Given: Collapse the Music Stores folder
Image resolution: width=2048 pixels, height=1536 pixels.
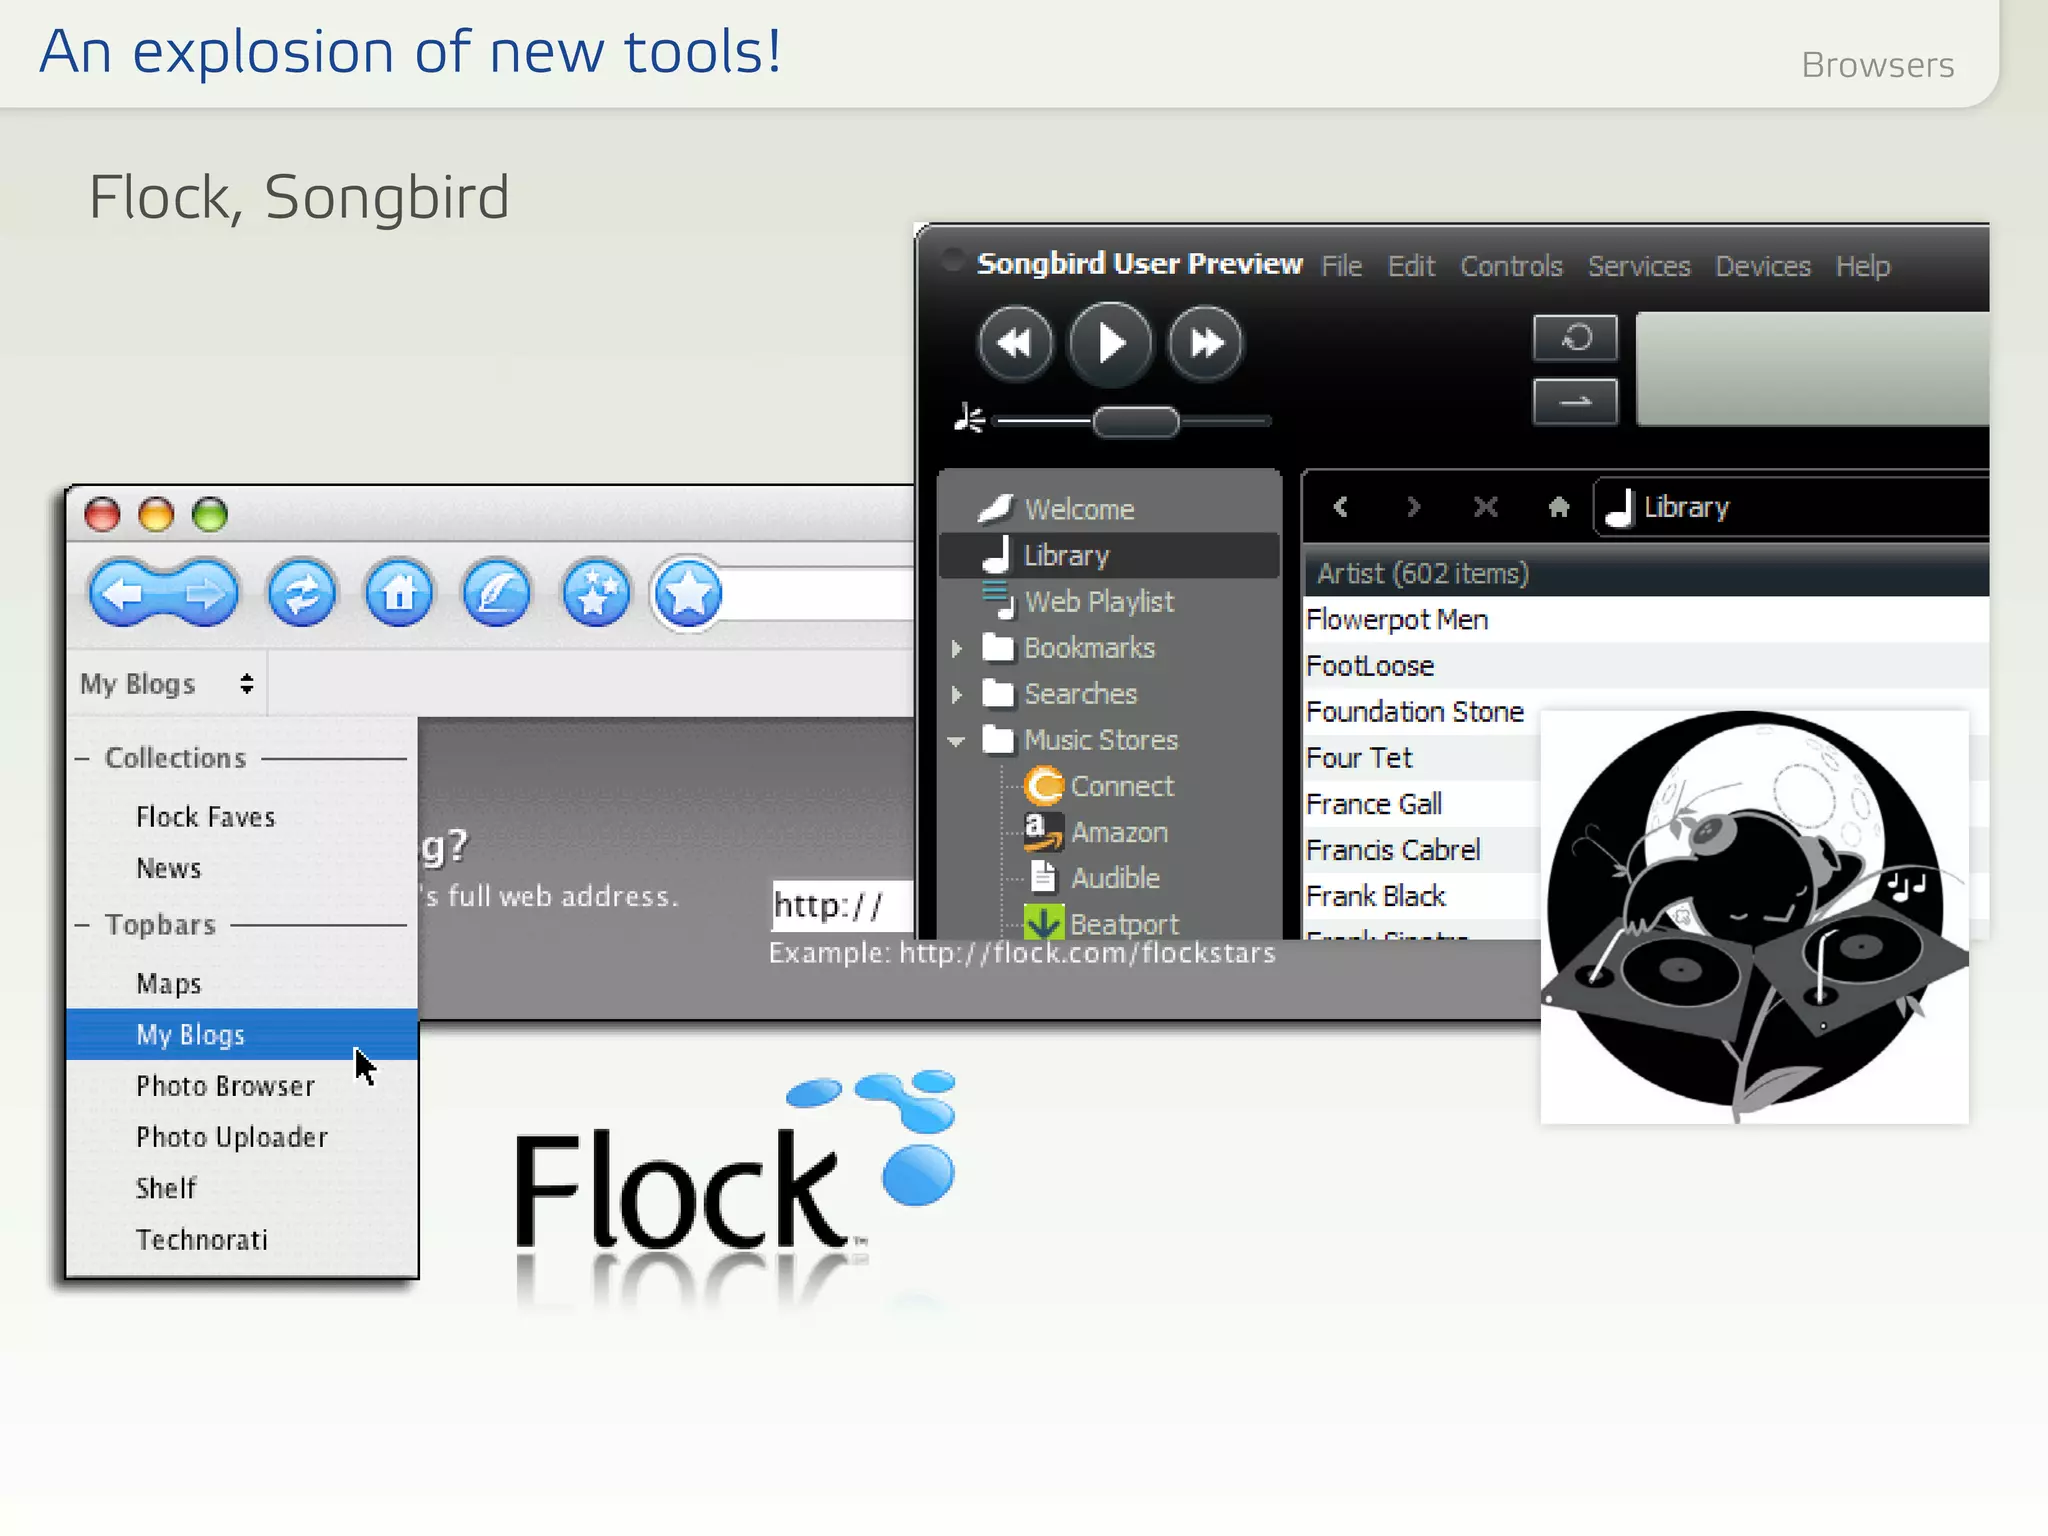Looking at the screenshot, I should tap(957, 741).
